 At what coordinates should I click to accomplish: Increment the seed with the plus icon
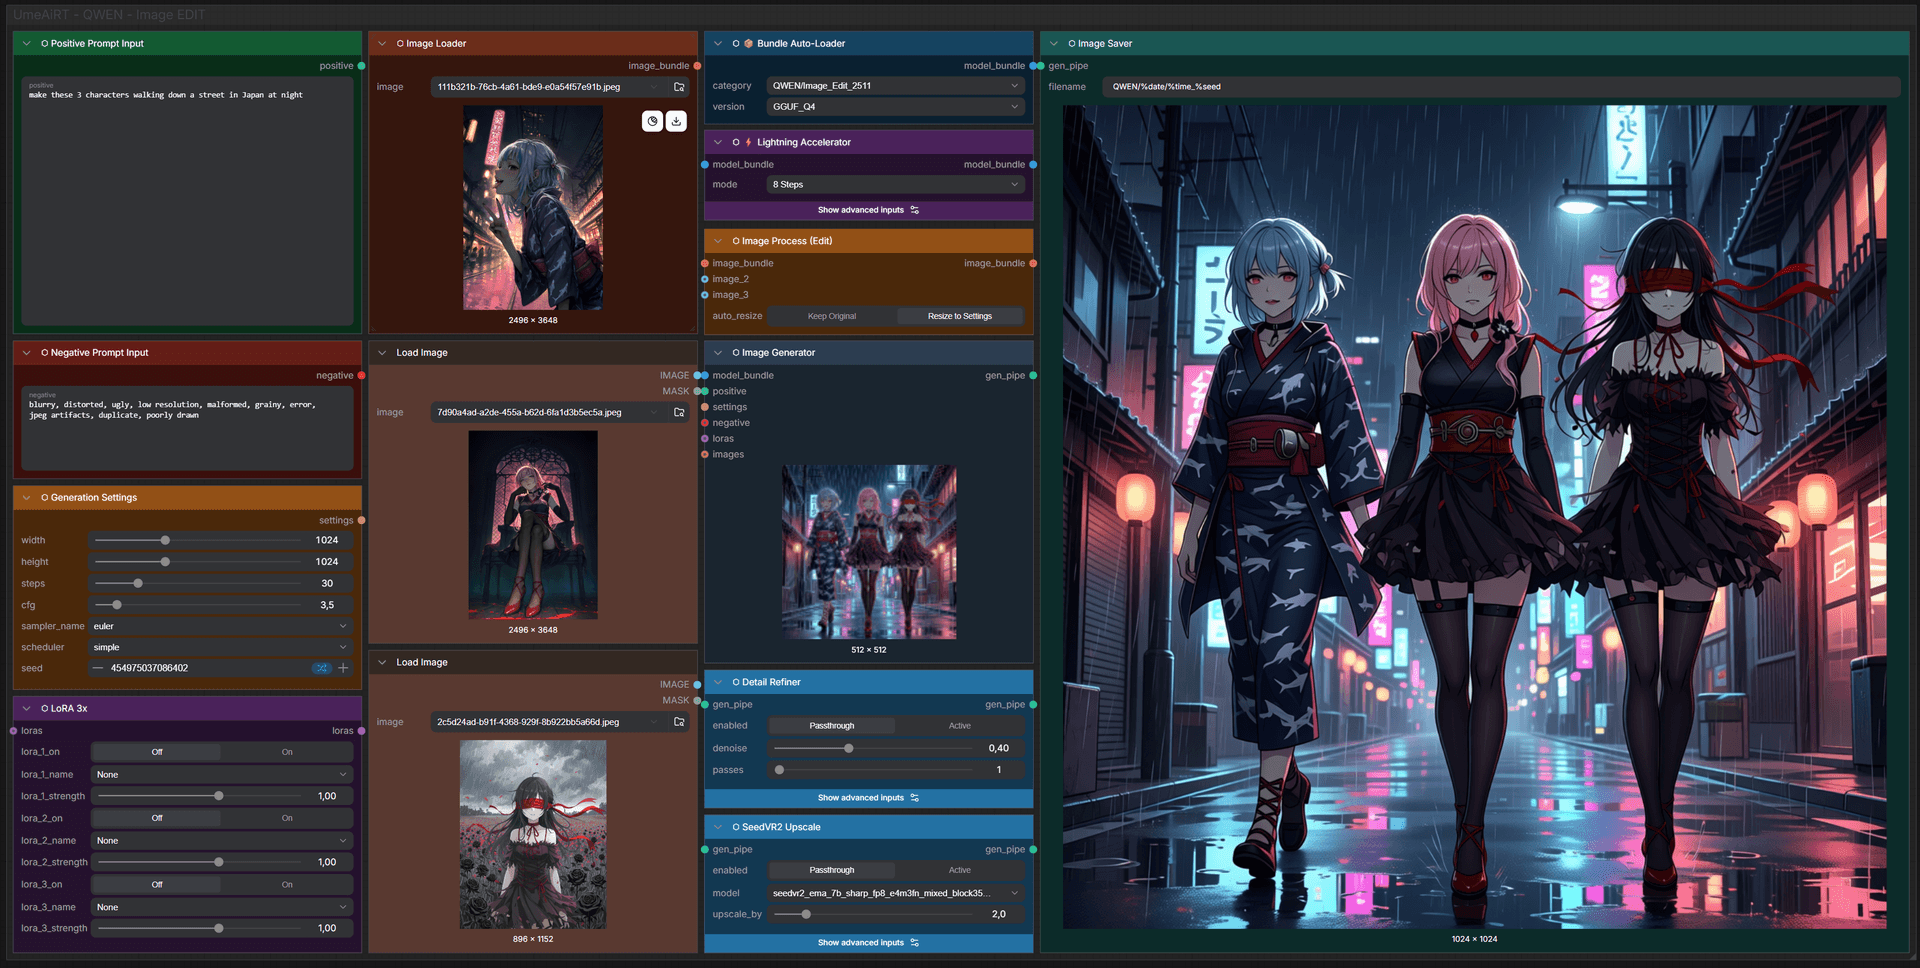pyautogui.click(x=343, y=668)
